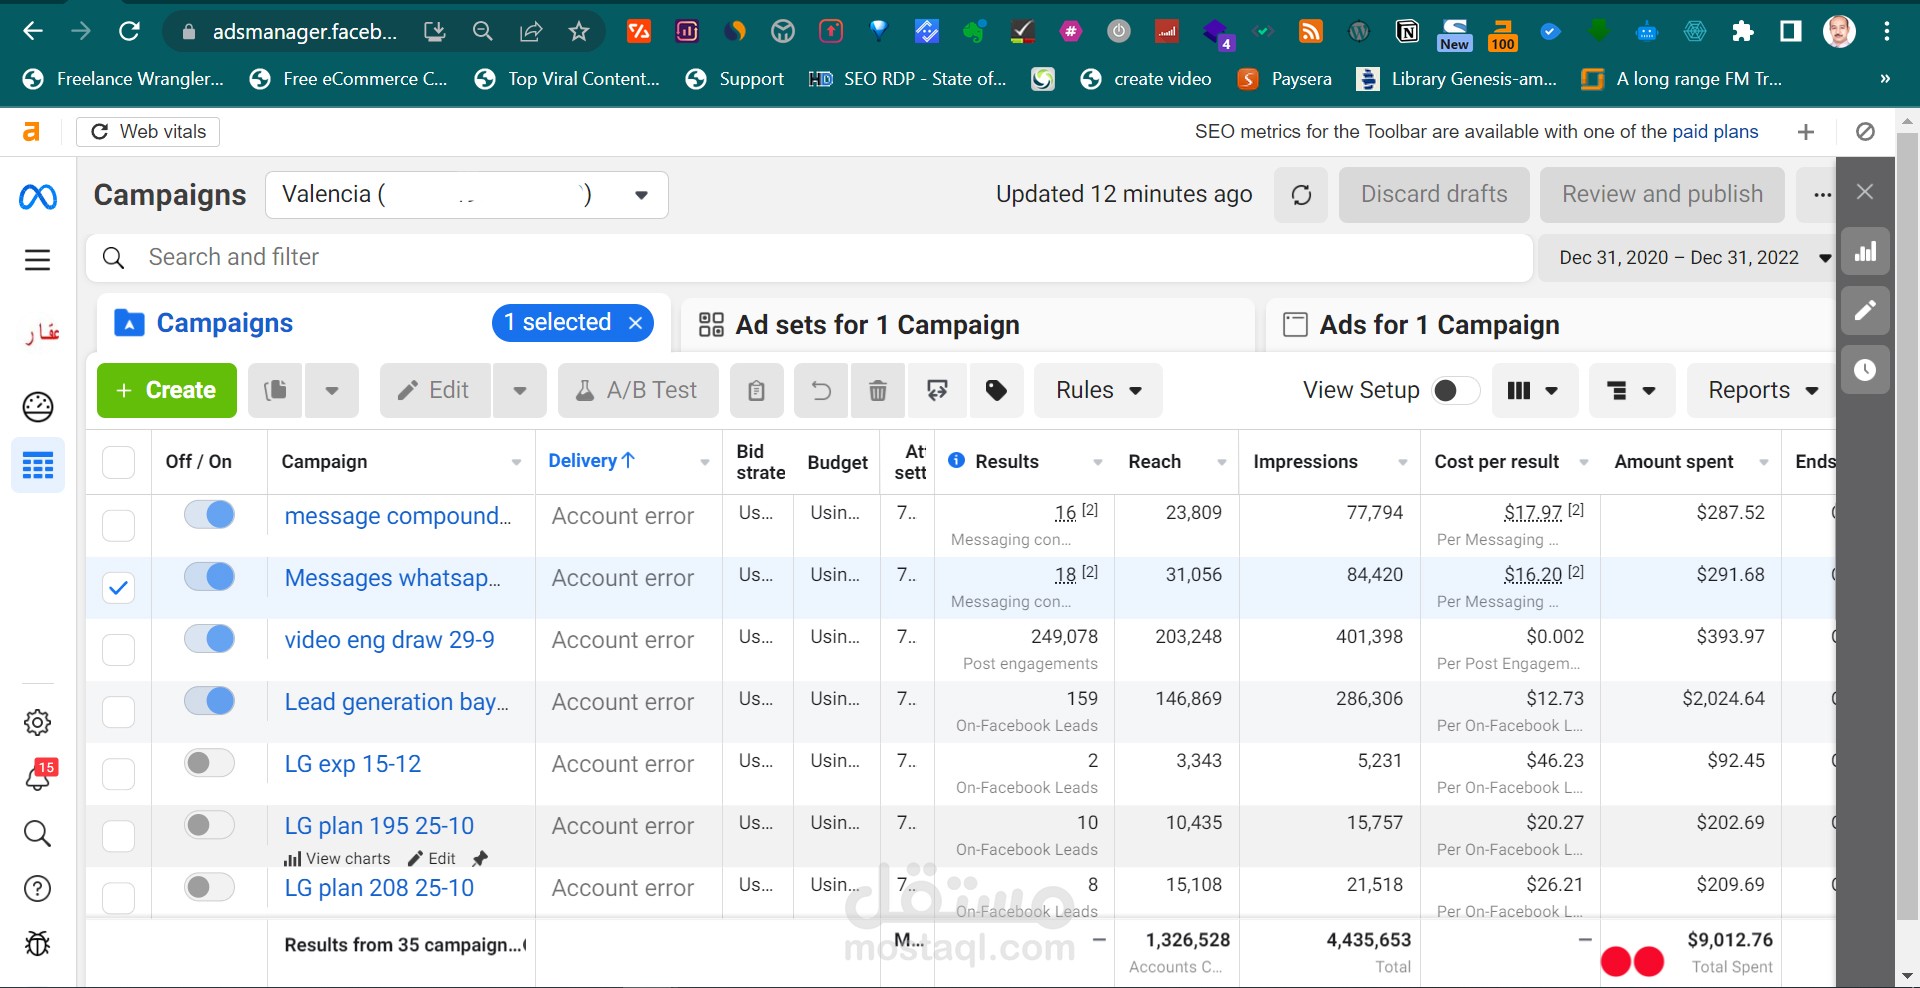Click the Discard drafts button
Image resolution: width=1920 pixels, height=988 pixels.
coord(1434,195)
